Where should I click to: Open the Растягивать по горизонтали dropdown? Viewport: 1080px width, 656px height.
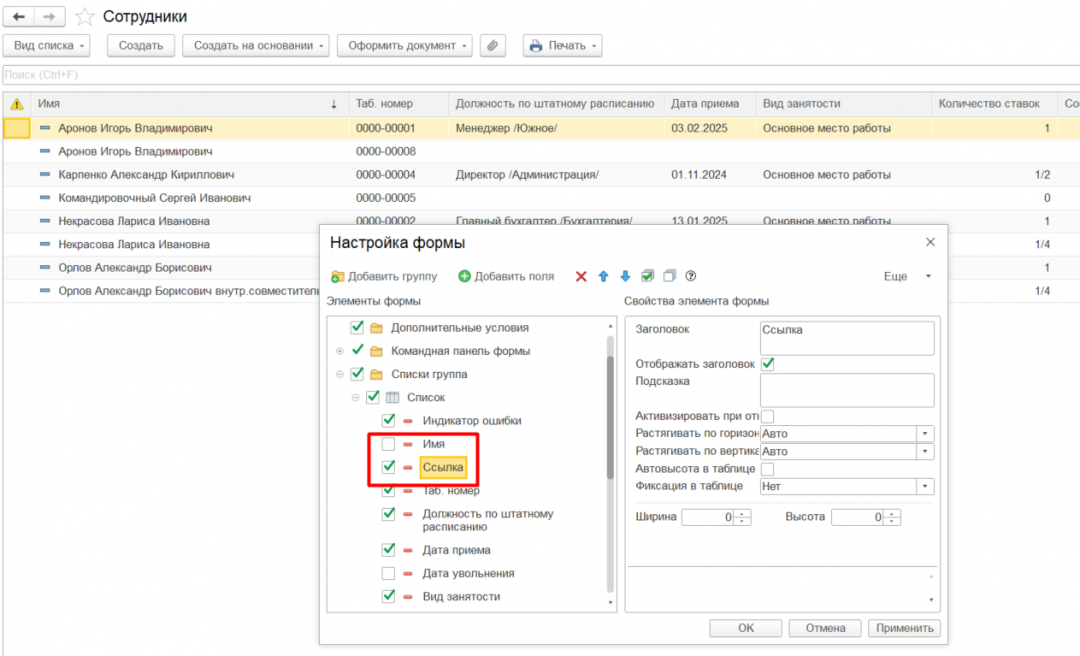point(925,433)
